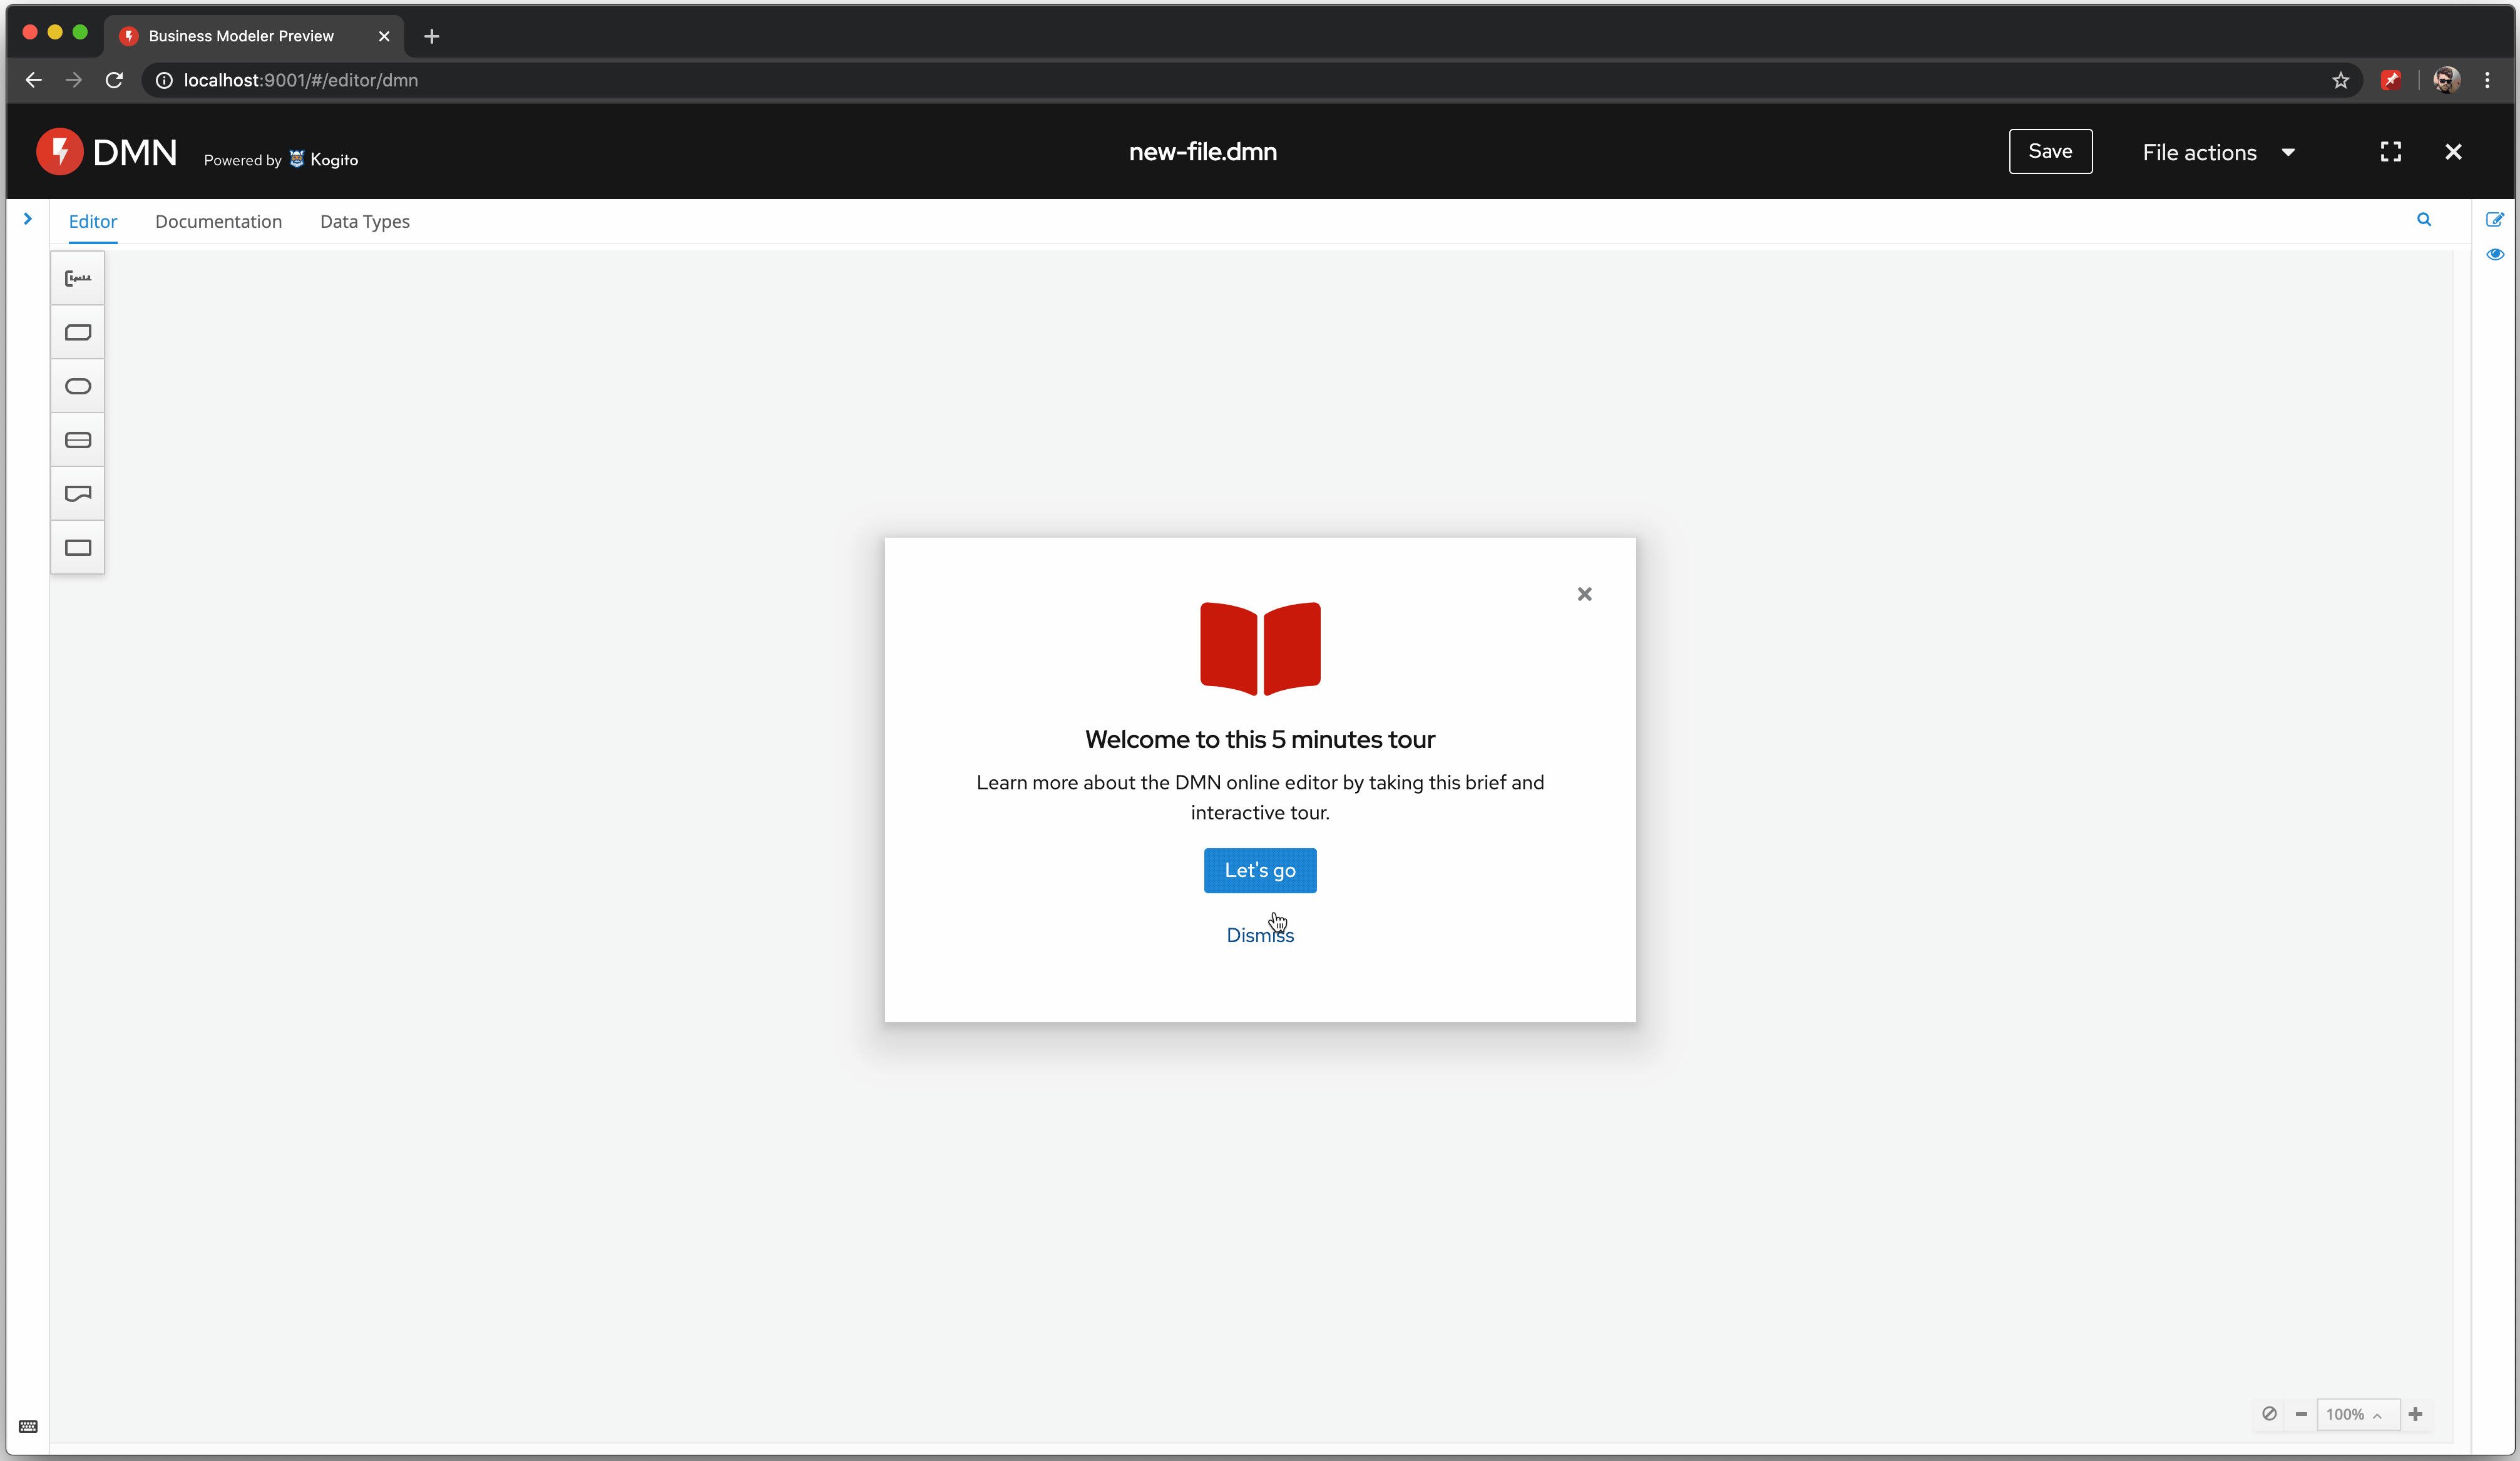
Task: Toggle full screen mode for editor
Action: [2390, 152]
